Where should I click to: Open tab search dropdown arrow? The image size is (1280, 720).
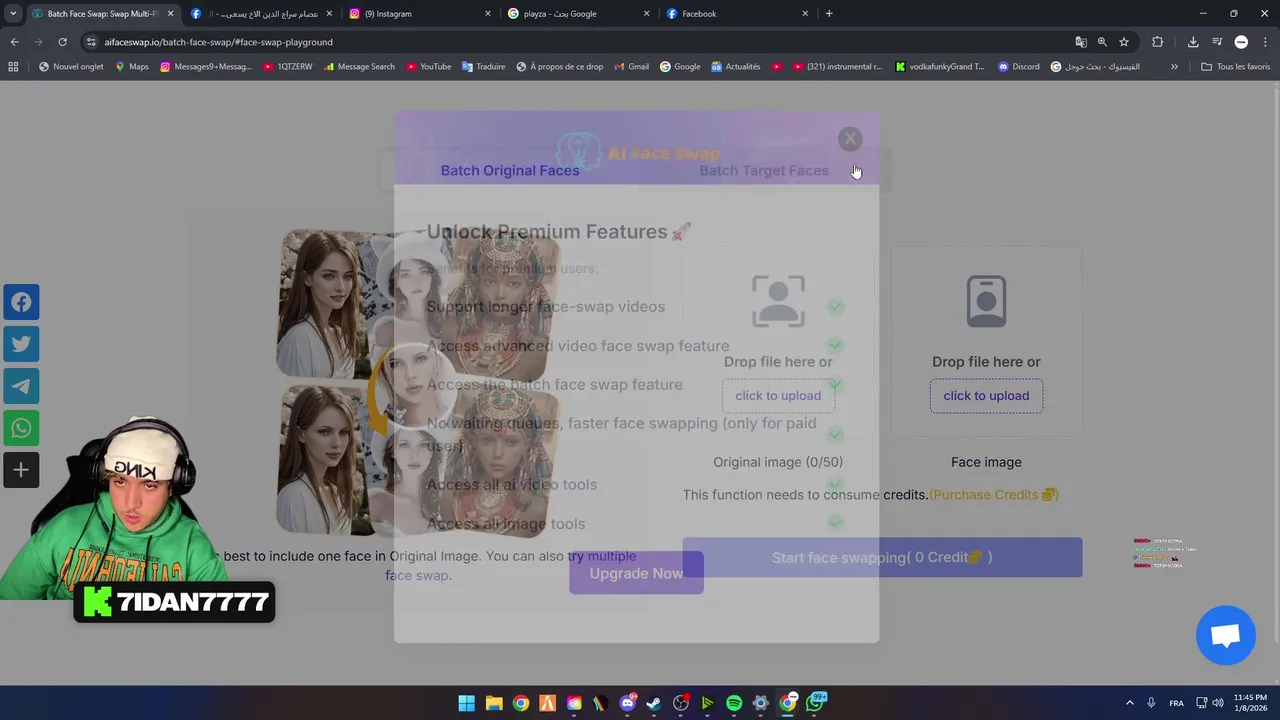13,14
